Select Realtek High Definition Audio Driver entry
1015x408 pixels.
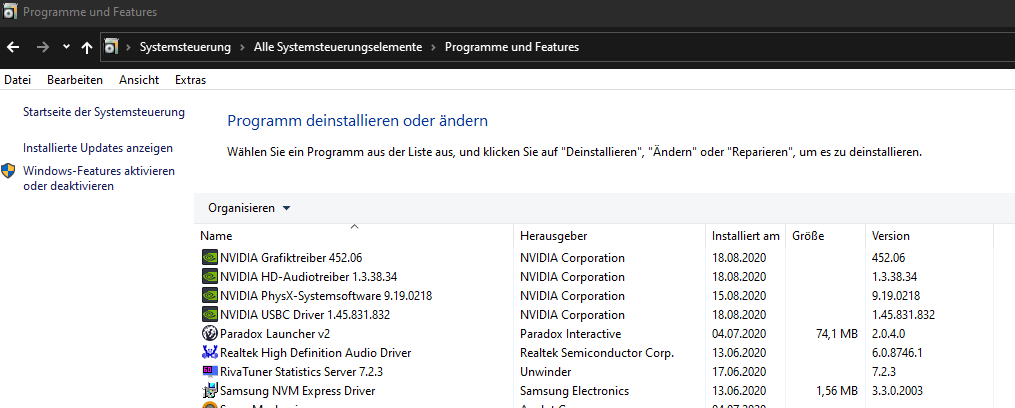pos(316,353)
